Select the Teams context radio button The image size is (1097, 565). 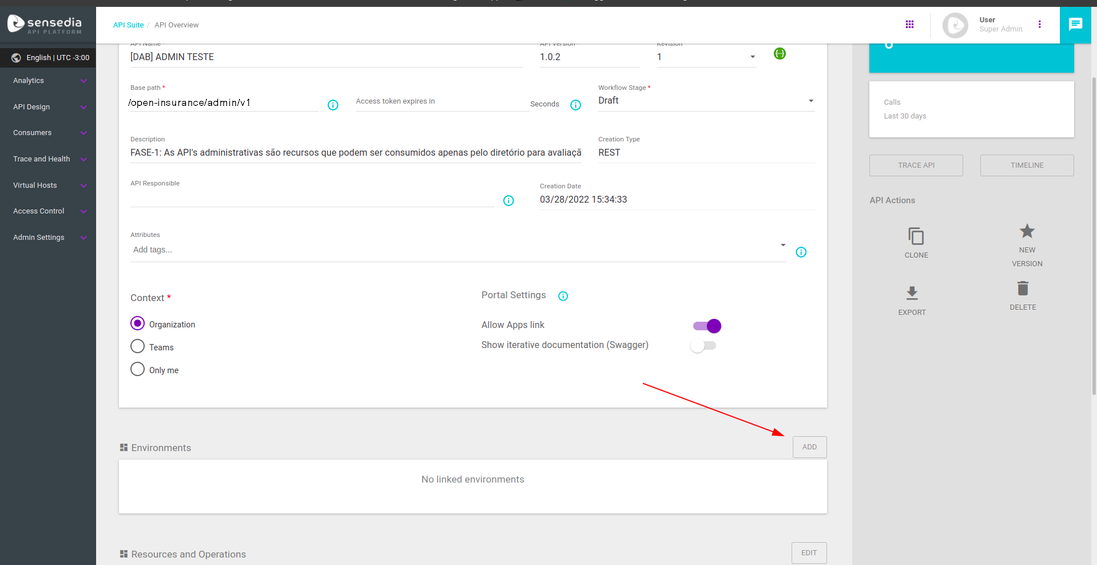point(138,346)
